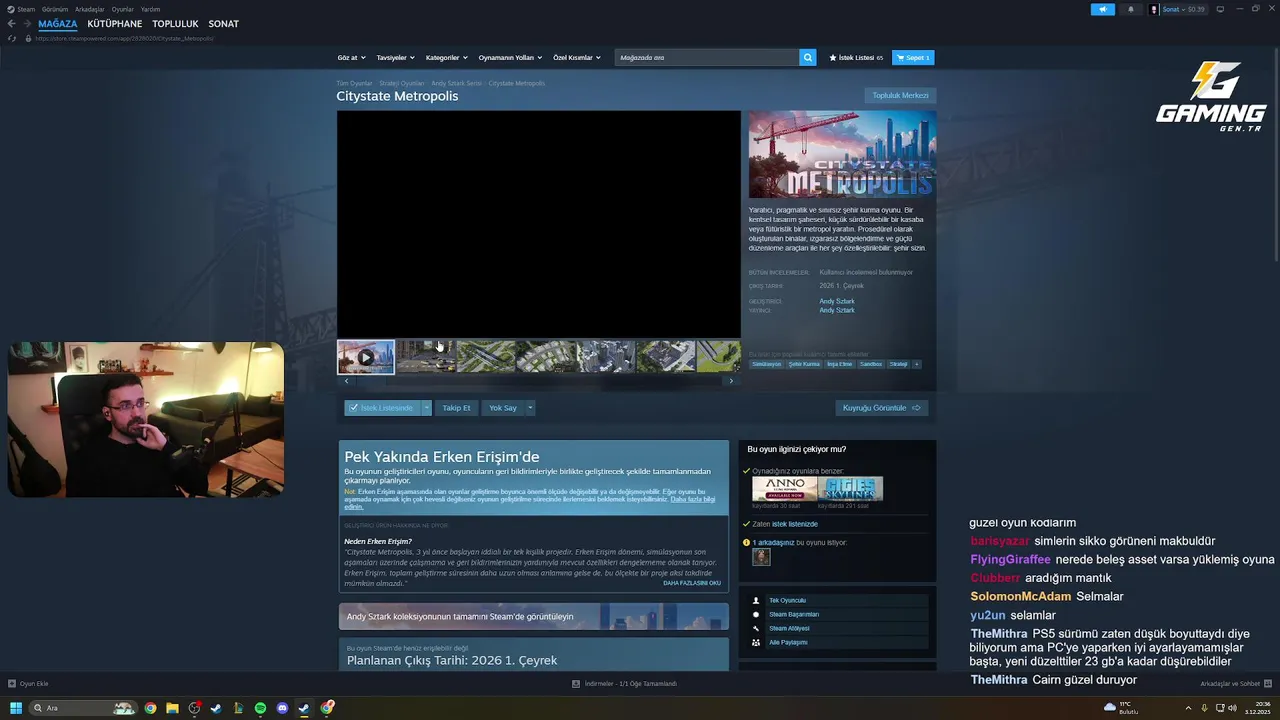
Task: Focus the Mağazada ara search field
Action: [x=707, y=57]
